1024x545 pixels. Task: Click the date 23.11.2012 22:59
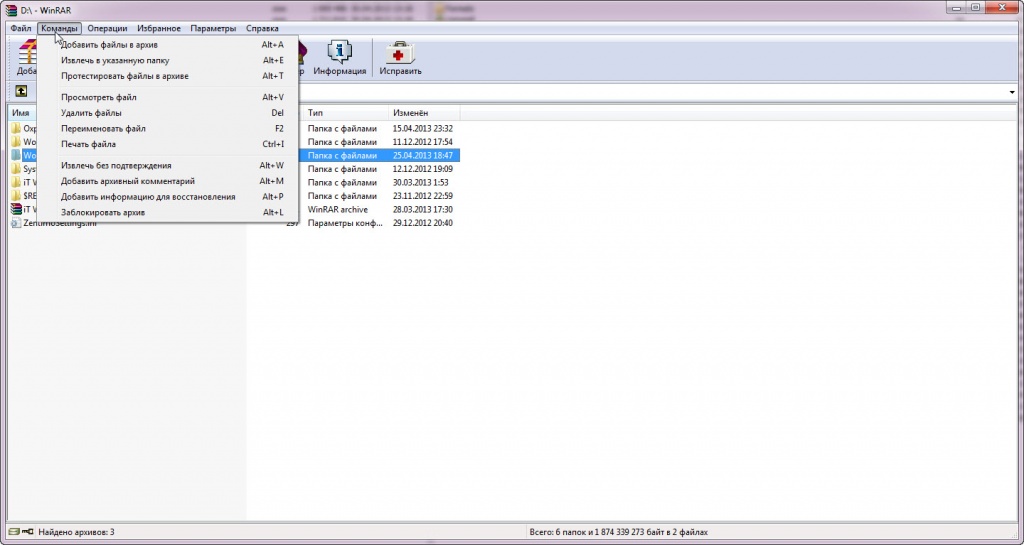(x=423, y=196)
